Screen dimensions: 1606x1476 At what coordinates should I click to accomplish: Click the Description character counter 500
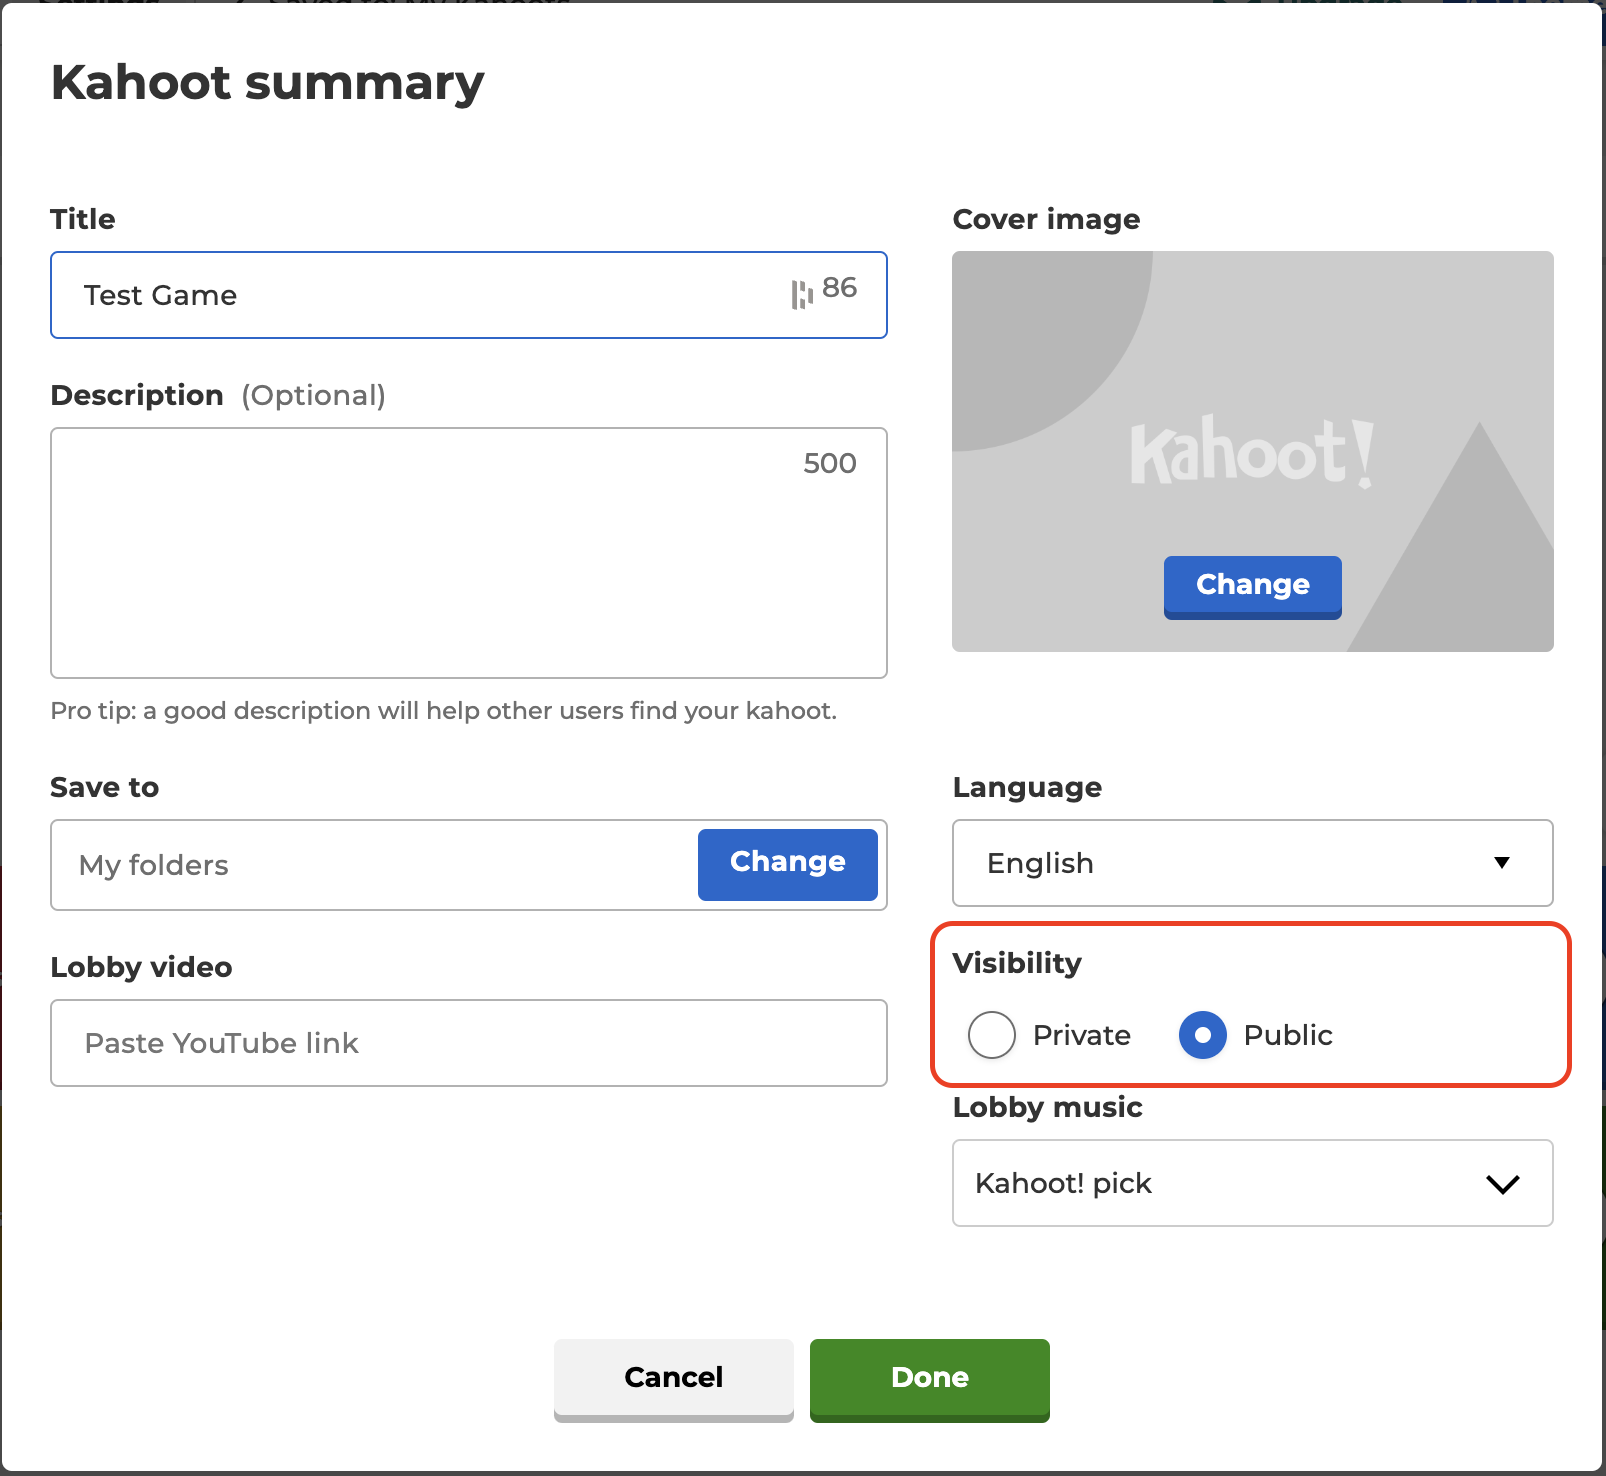pos(829,463)
